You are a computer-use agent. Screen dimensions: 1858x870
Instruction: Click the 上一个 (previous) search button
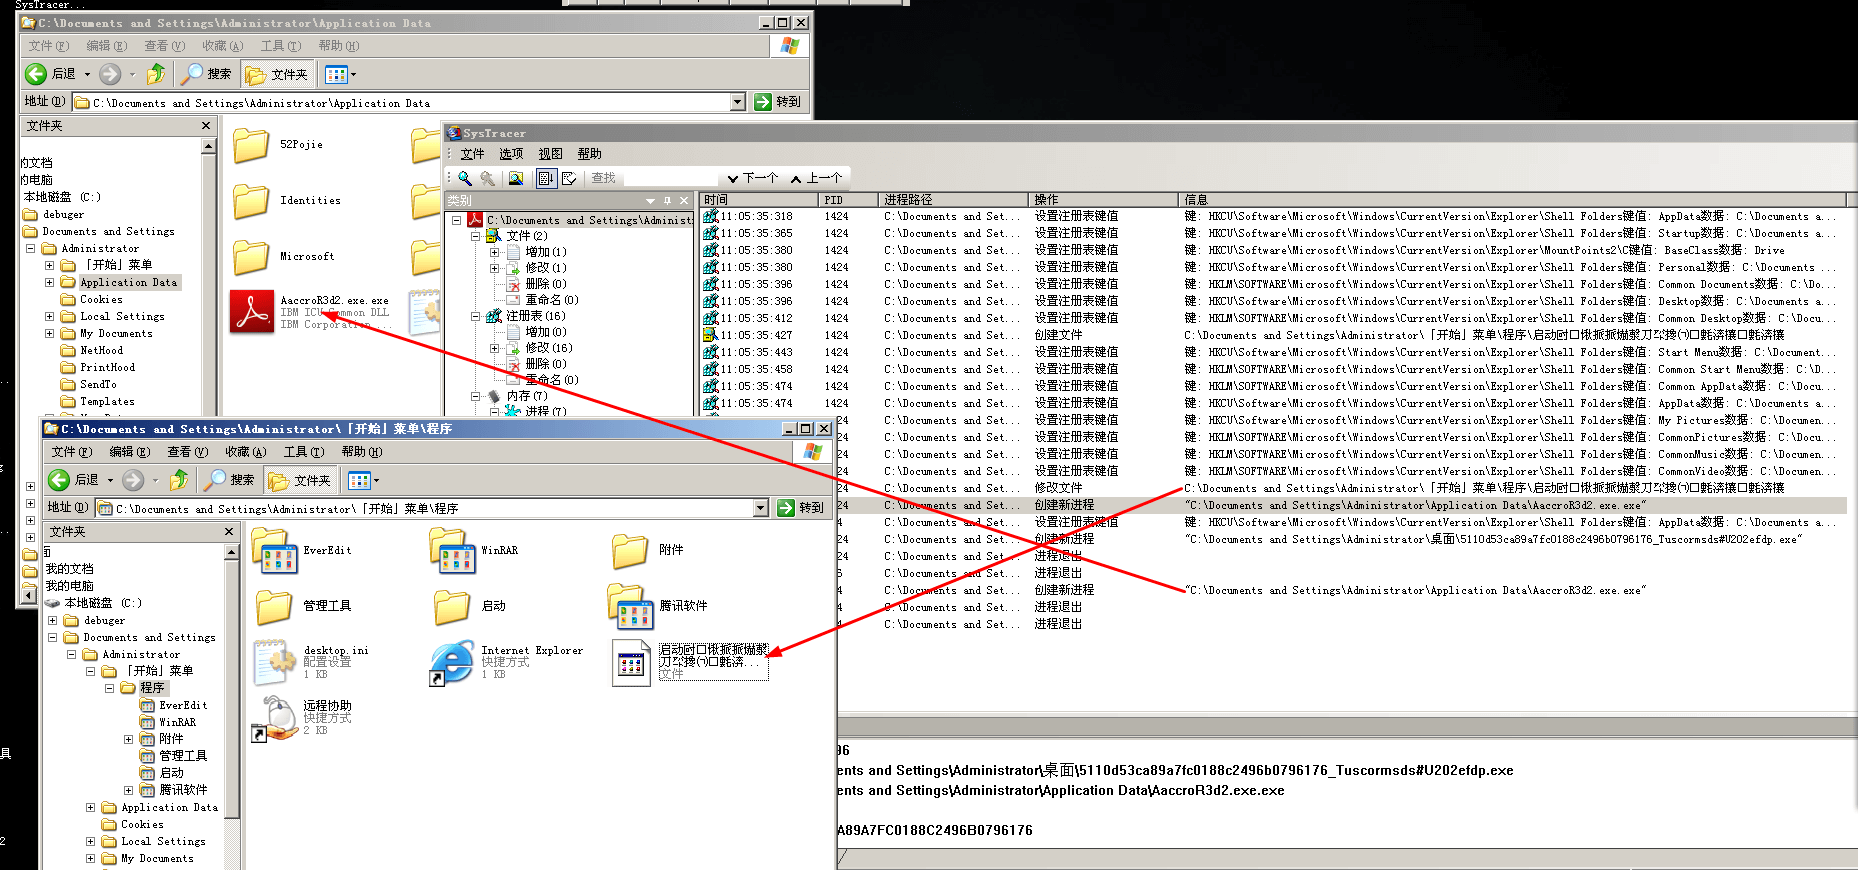pos(817,178)
